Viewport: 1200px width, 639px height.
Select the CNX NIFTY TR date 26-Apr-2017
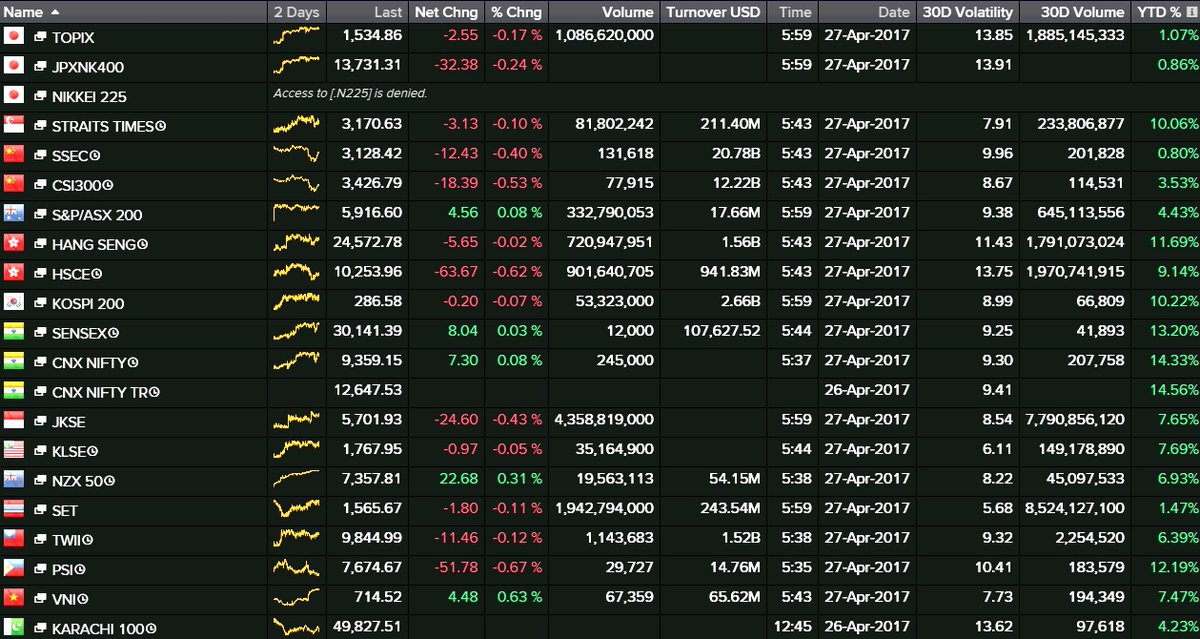point(866,391)
